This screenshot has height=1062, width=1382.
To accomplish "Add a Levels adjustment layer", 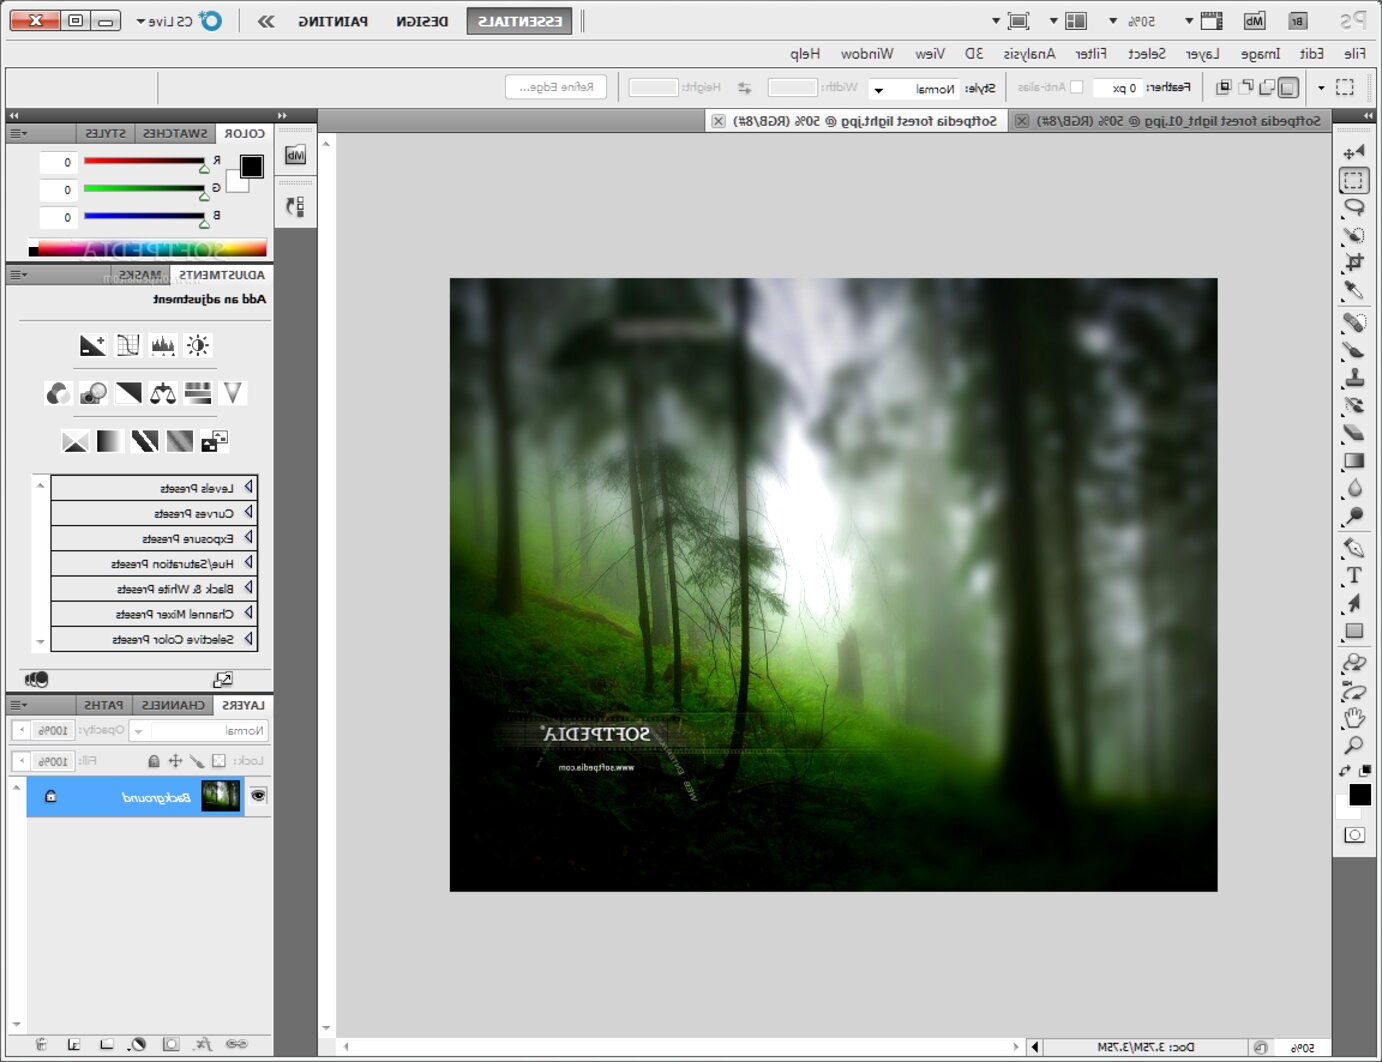I will 163,346.
